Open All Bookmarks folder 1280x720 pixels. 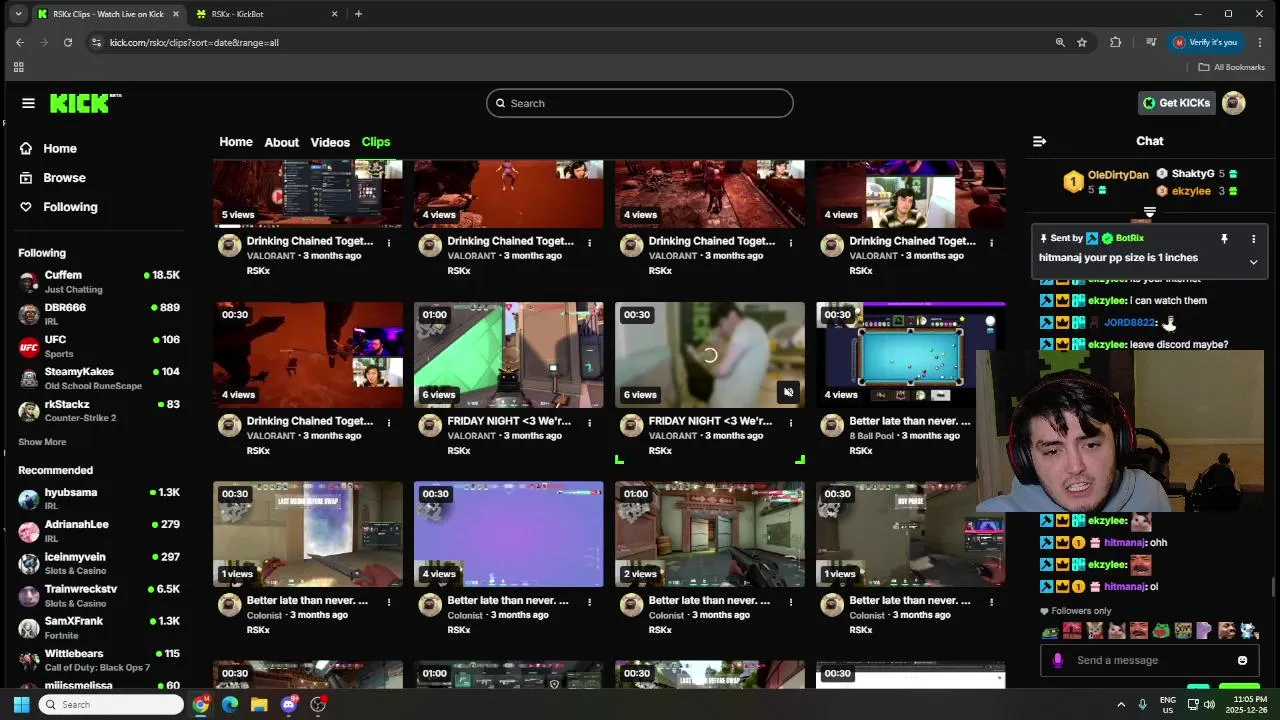[1232, 67]
